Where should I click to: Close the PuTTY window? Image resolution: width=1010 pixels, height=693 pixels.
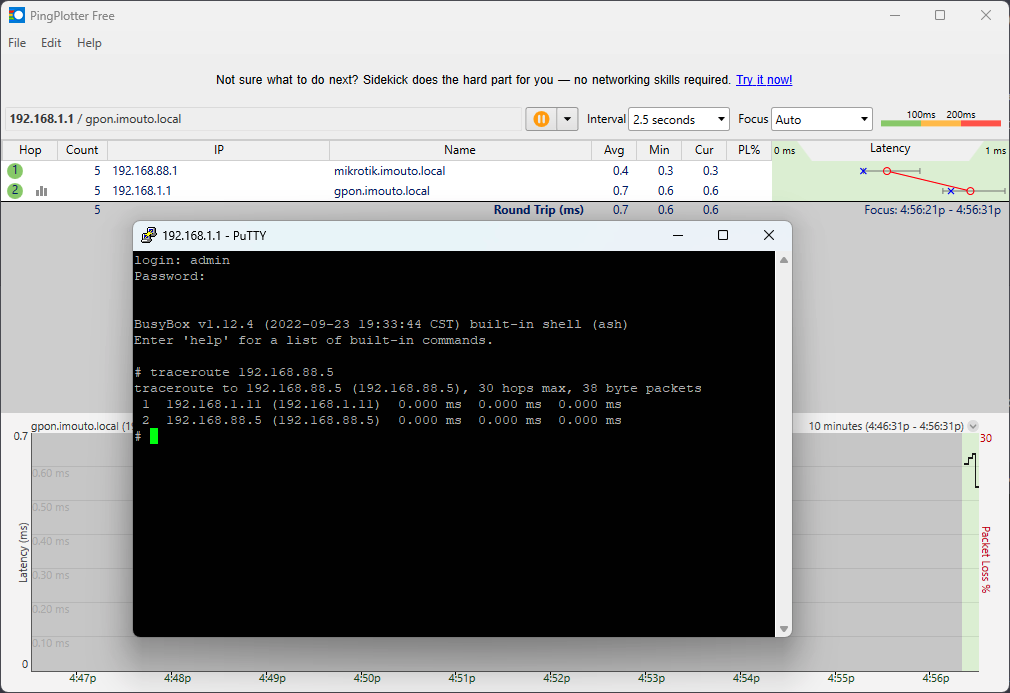click(768, 235)
